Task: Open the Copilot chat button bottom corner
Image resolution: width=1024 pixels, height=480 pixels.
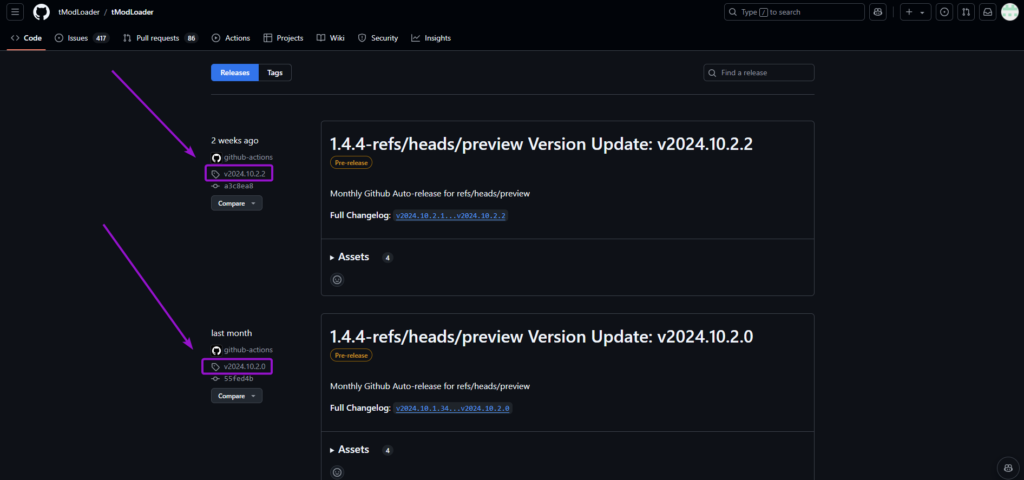Action: [1008, 468]
